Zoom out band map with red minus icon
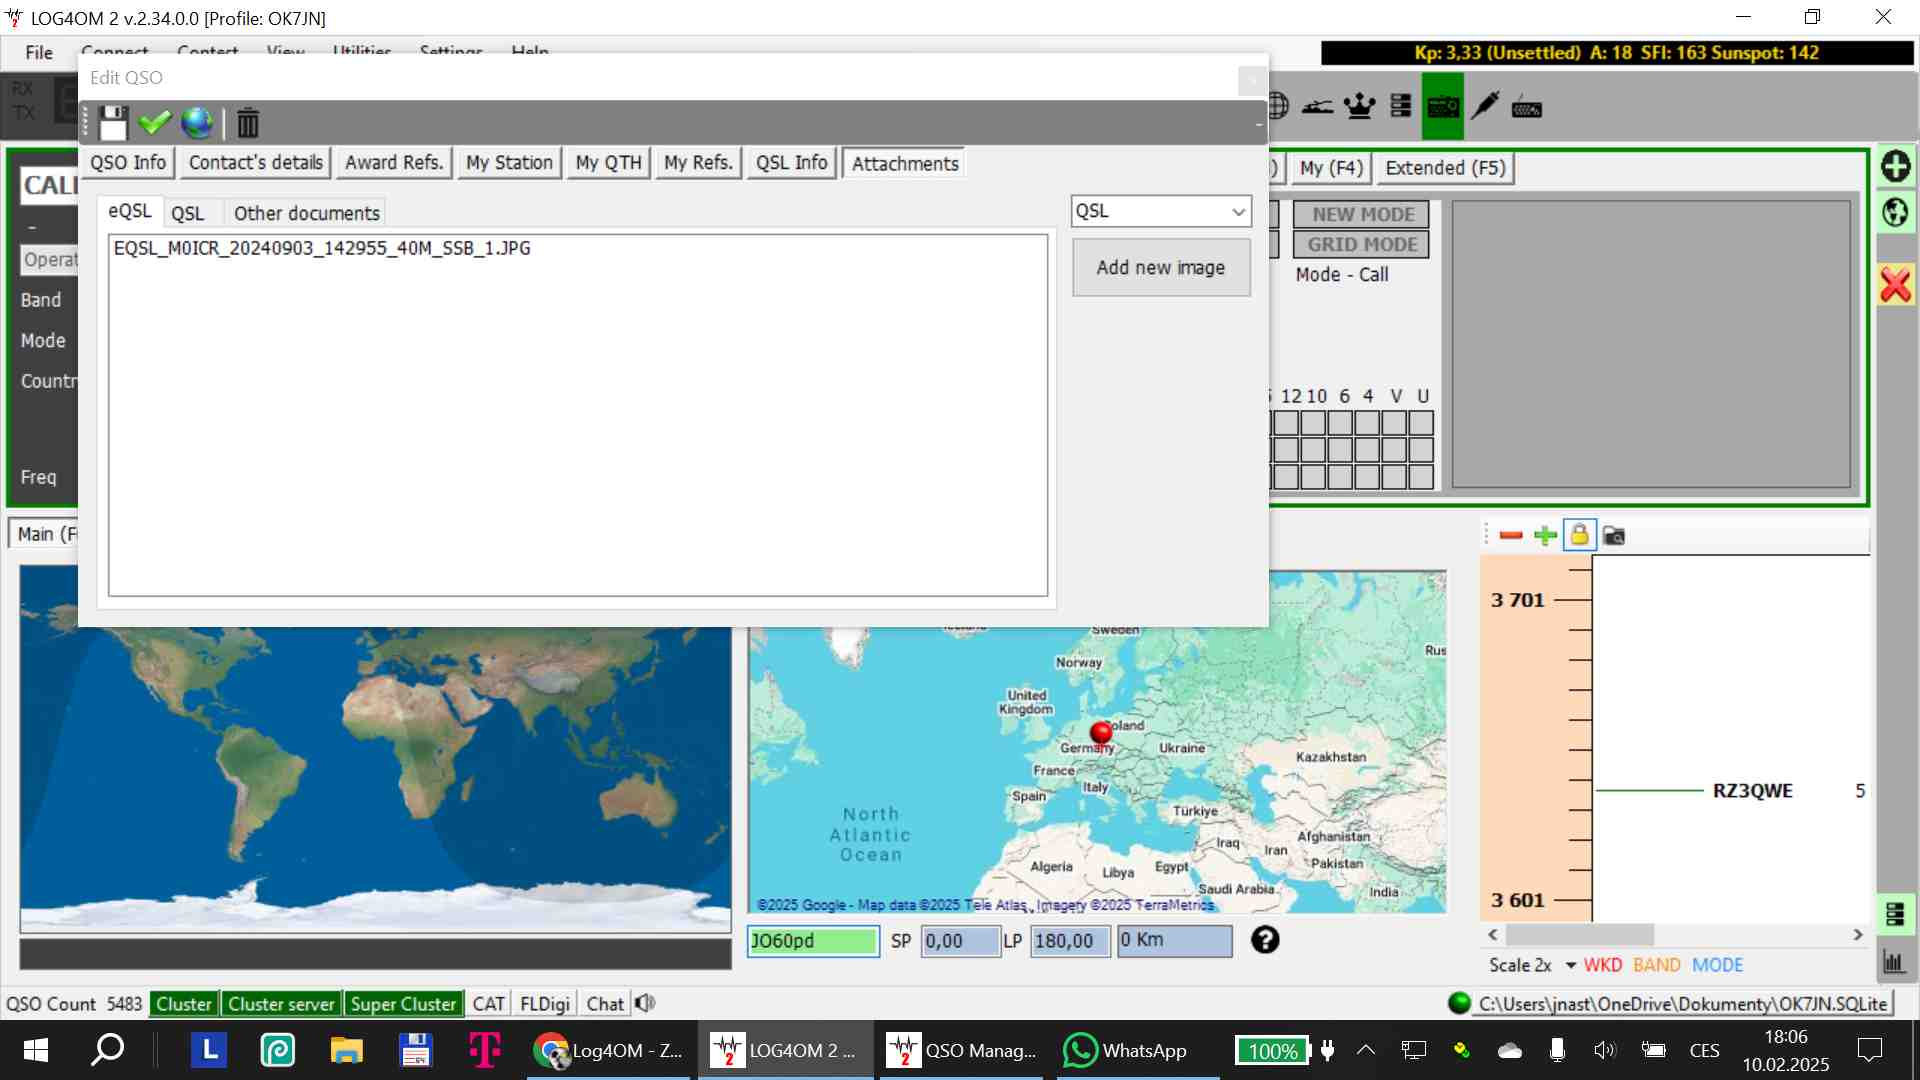 pyautogui.click(x=1511, y=536)
